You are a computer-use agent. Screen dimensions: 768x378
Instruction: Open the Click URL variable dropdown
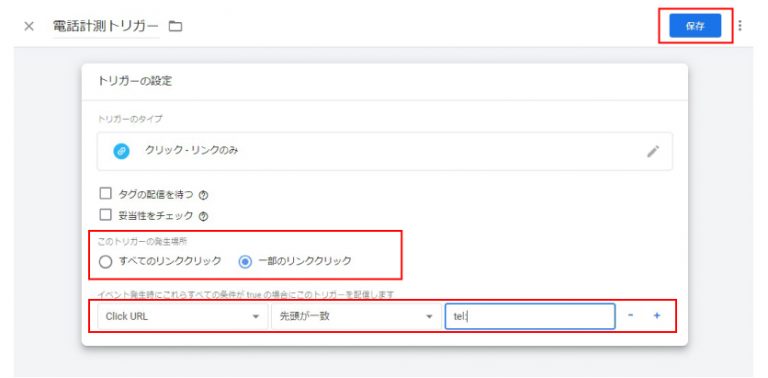tap(183, 316)
